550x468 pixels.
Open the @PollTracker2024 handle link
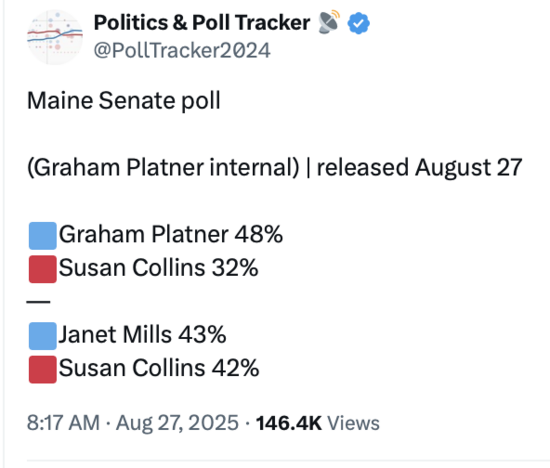click(182, 50)
